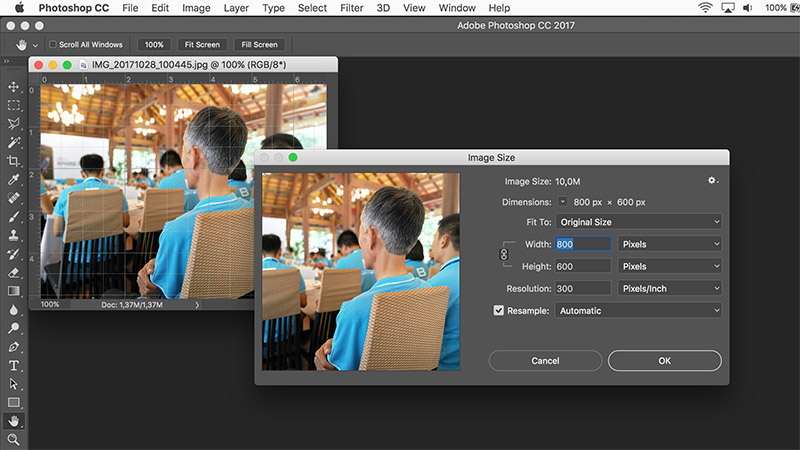Select the Move tool
Screen dimensions: 800x450
tap(14, 87)
